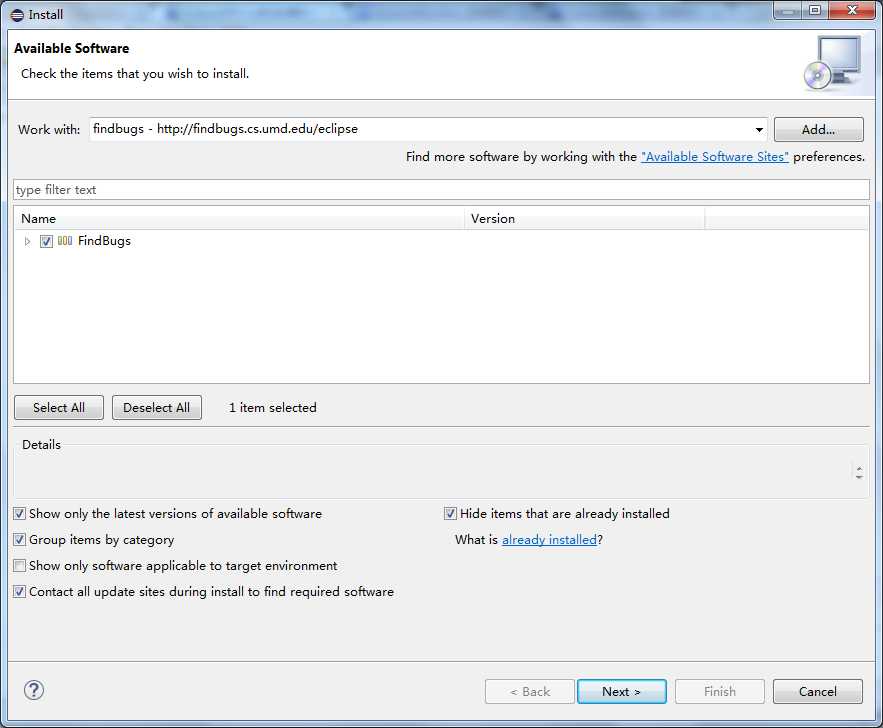Click the type filter text field

(442, 190)
